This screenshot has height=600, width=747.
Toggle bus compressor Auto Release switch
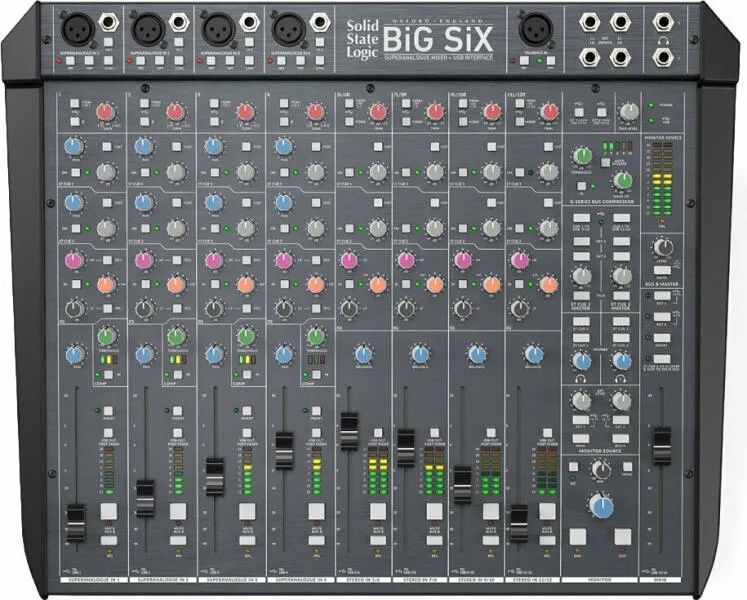pyautogui.click(x=605, y=162)
